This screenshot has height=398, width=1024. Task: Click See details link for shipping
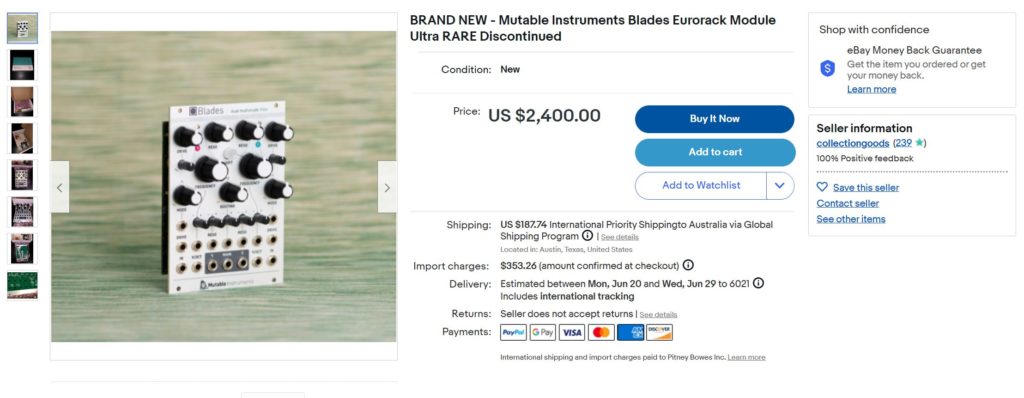(620, 237)
